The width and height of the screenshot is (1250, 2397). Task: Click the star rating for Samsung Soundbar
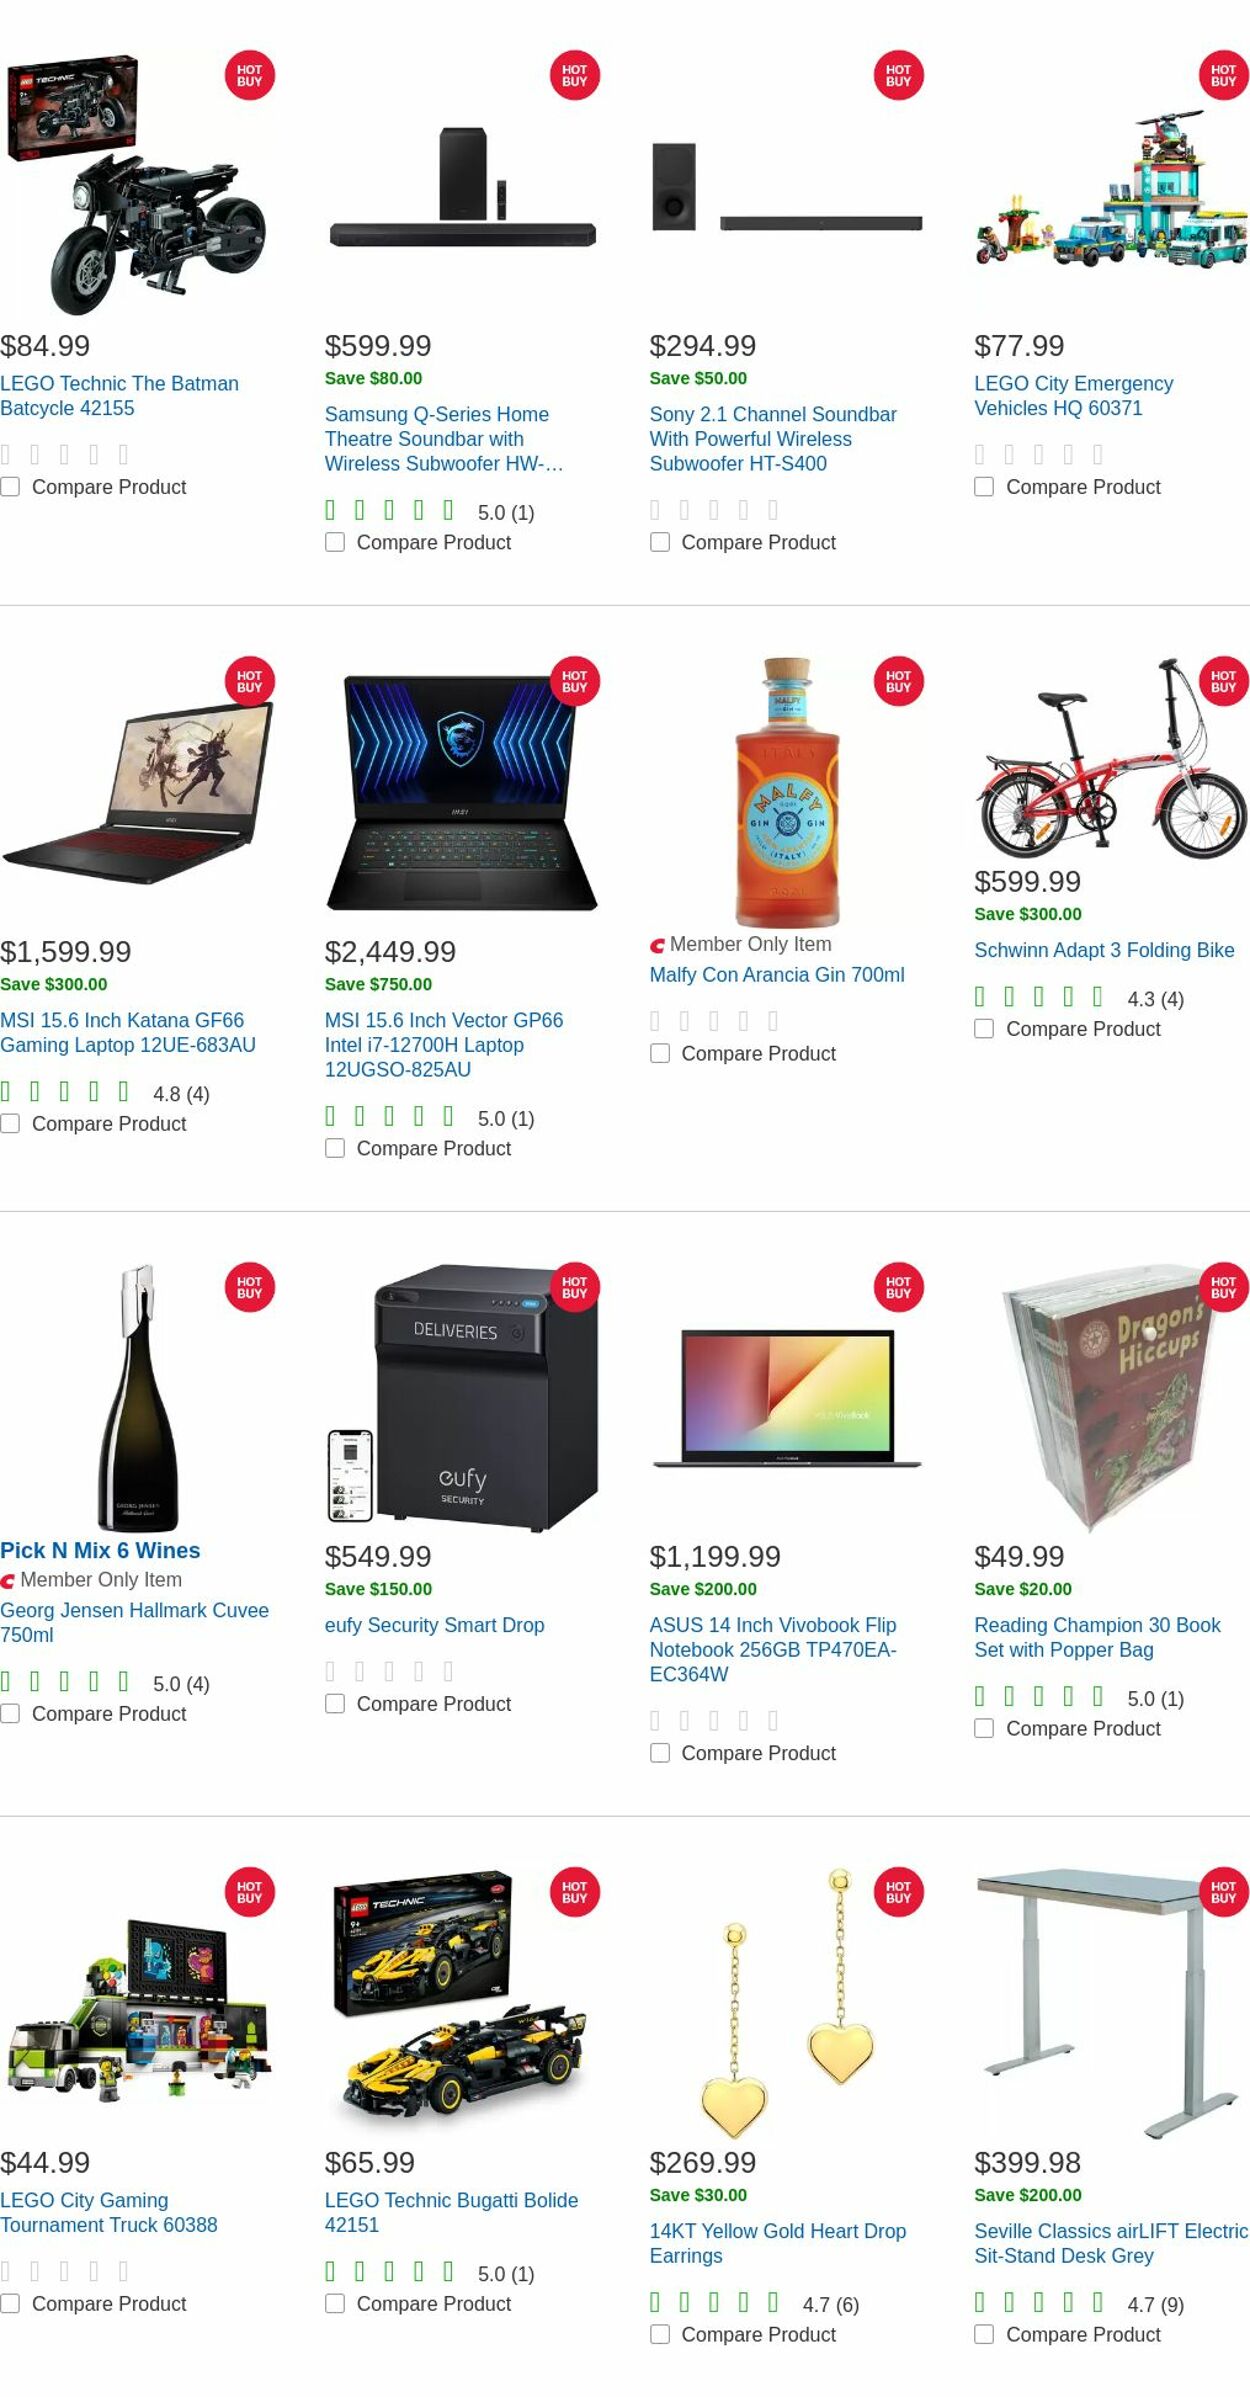[389, 511]
